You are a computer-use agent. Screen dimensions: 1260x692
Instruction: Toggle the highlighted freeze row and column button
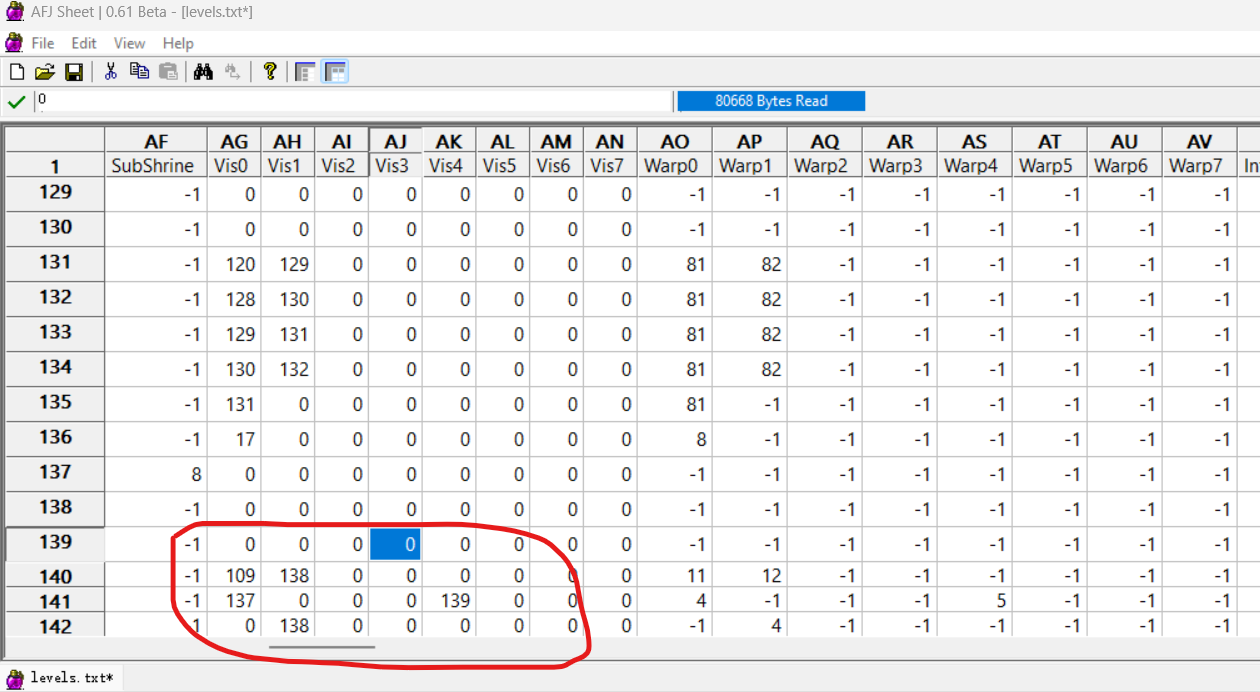335,72
